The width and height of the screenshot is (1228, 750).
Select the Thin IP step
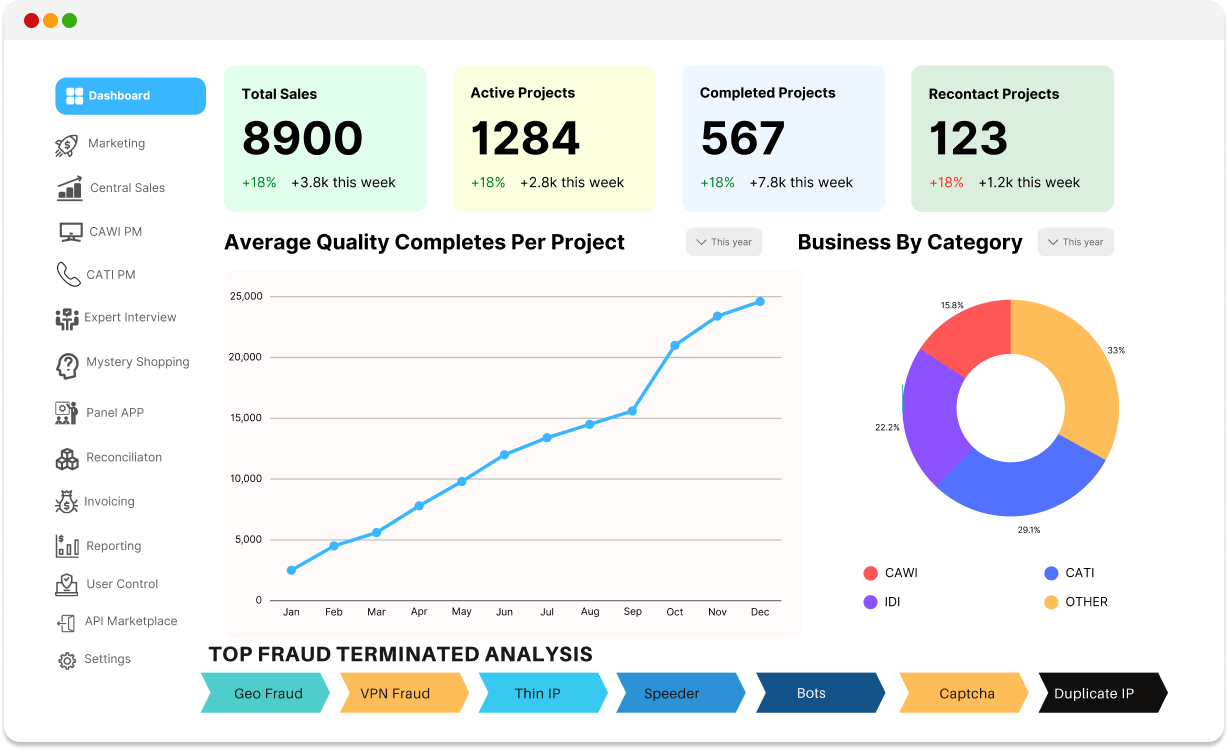[544, 693]
